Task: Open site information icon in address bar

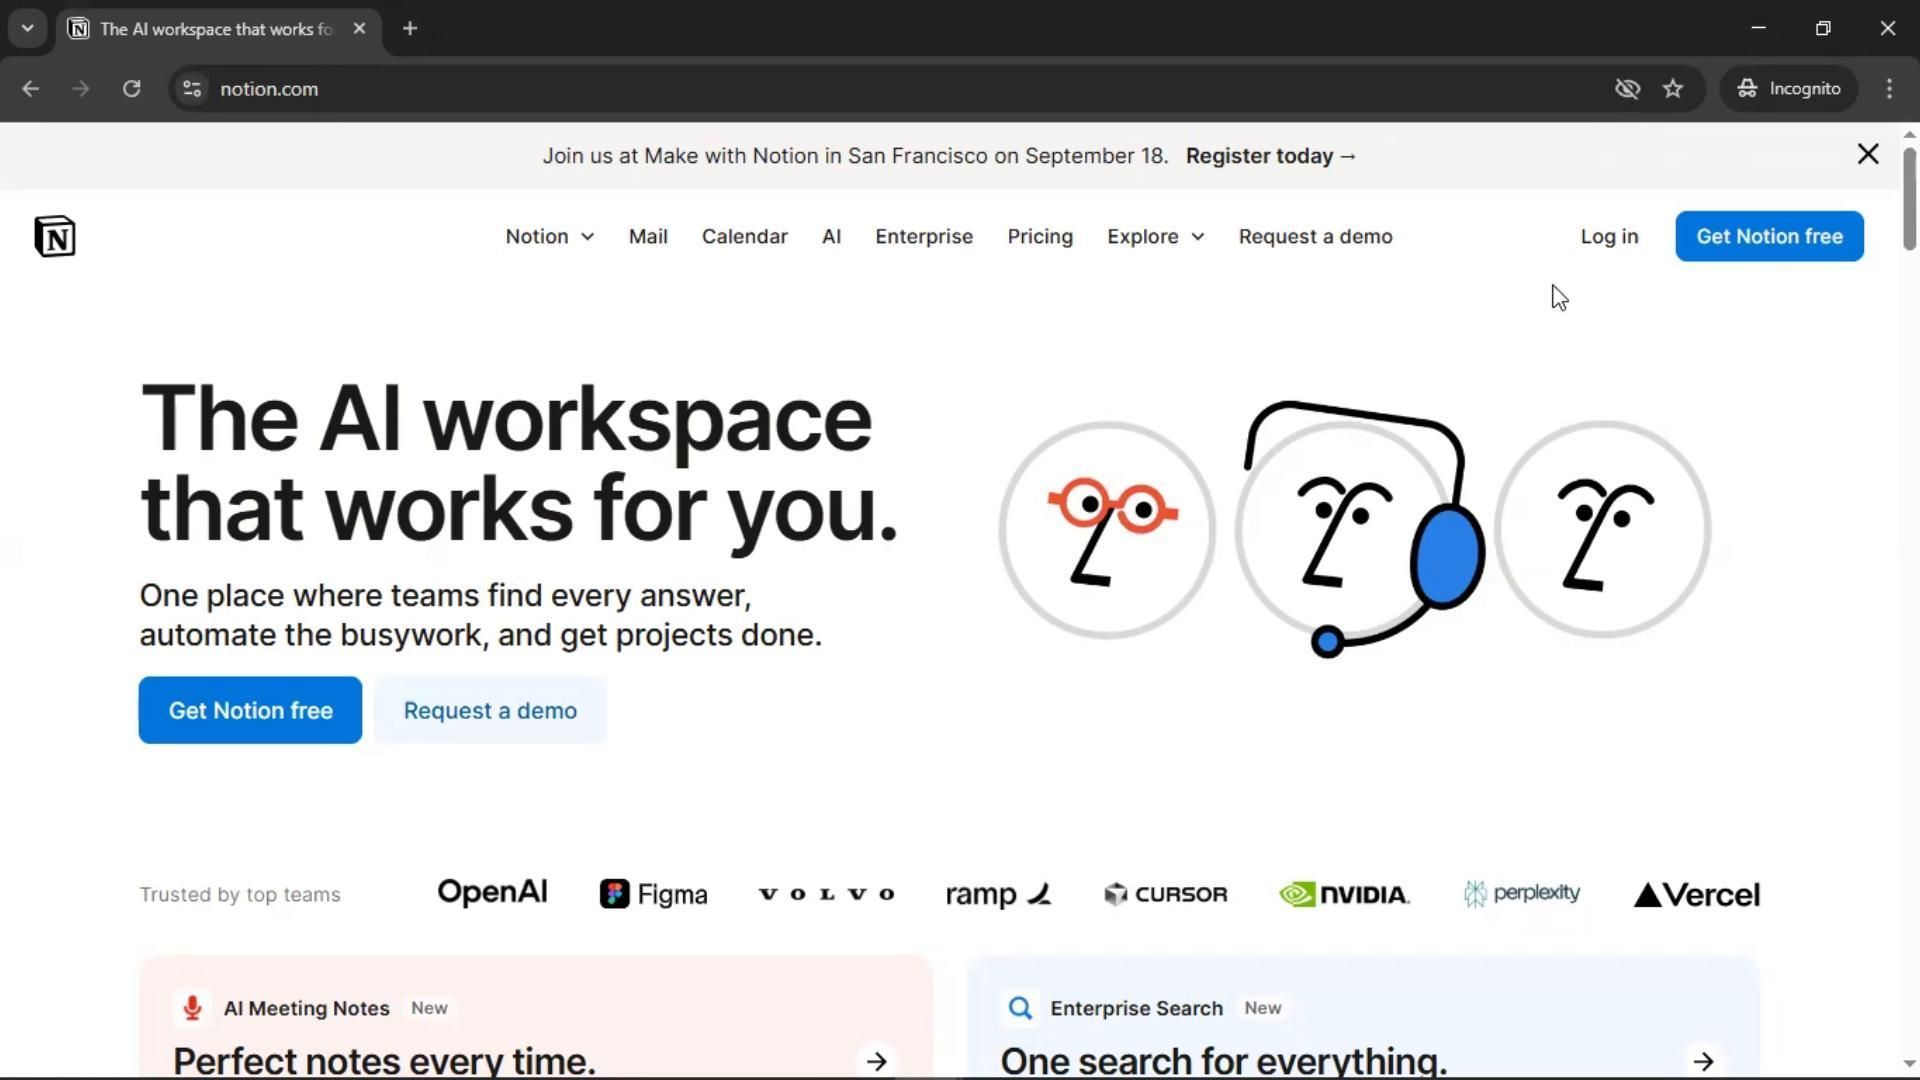Action: pos(192,89)
